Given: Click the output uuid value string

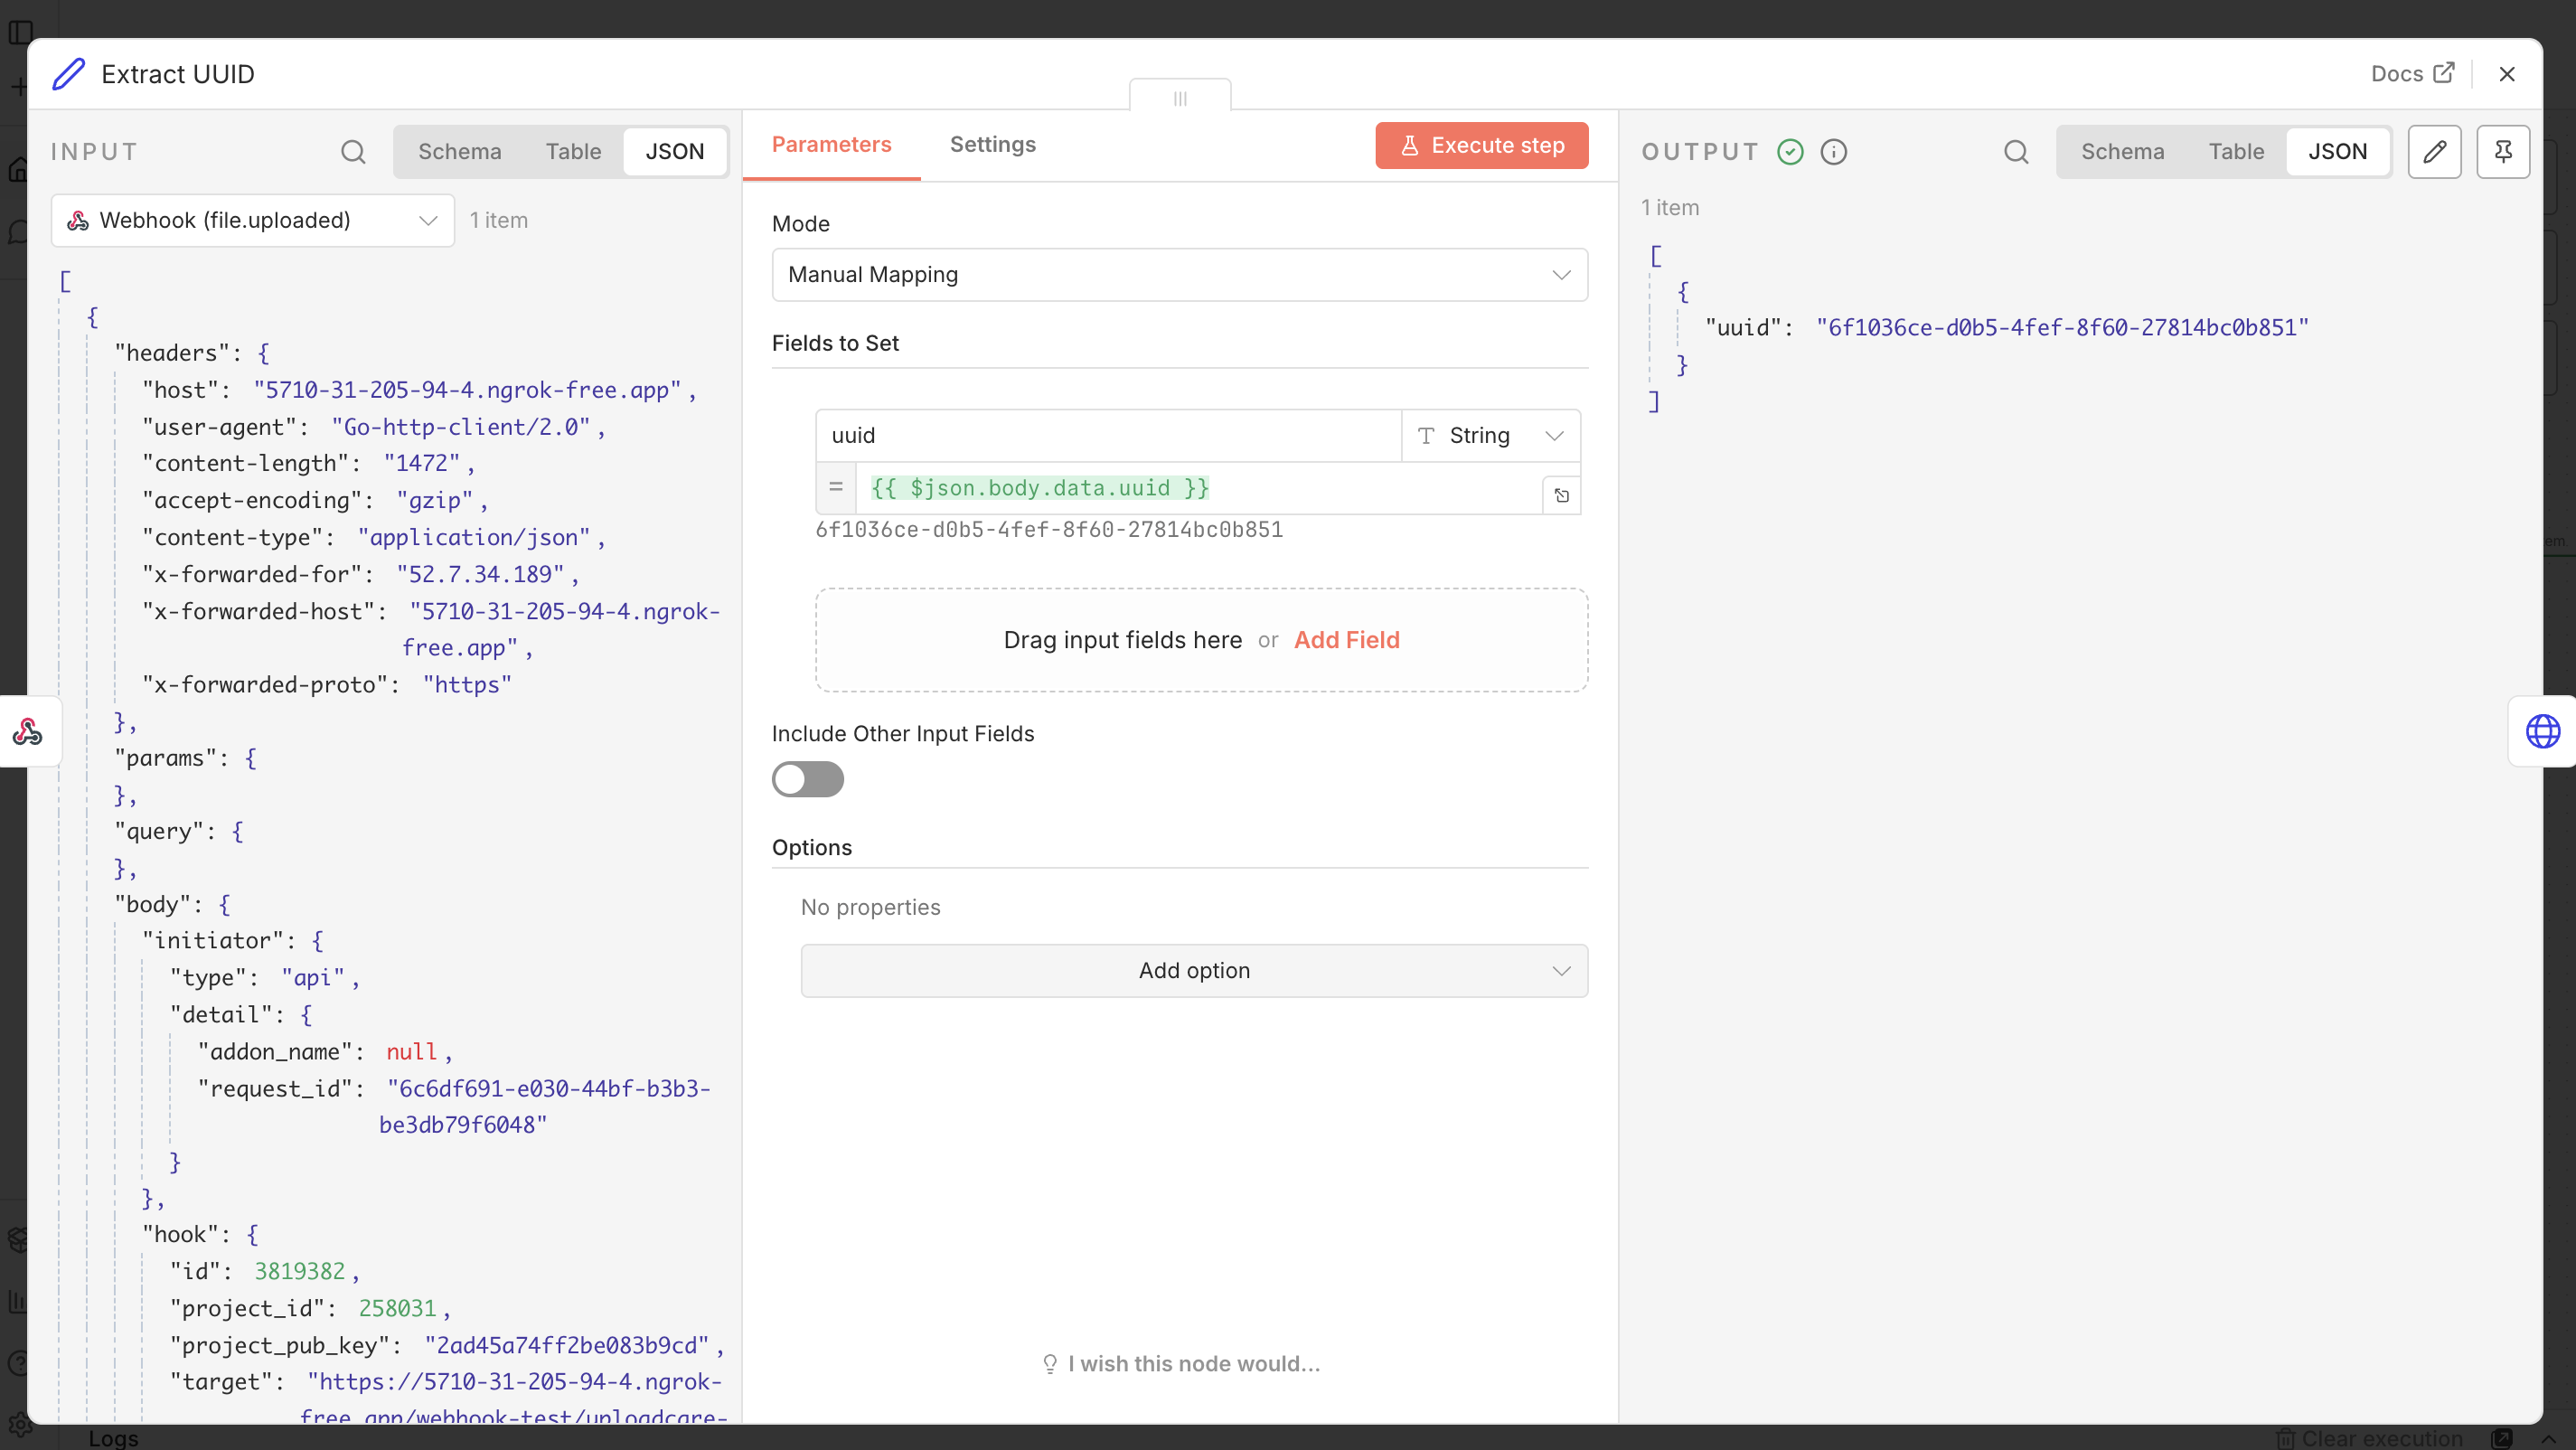Looking at the screenshot, I should [2062, 328].
